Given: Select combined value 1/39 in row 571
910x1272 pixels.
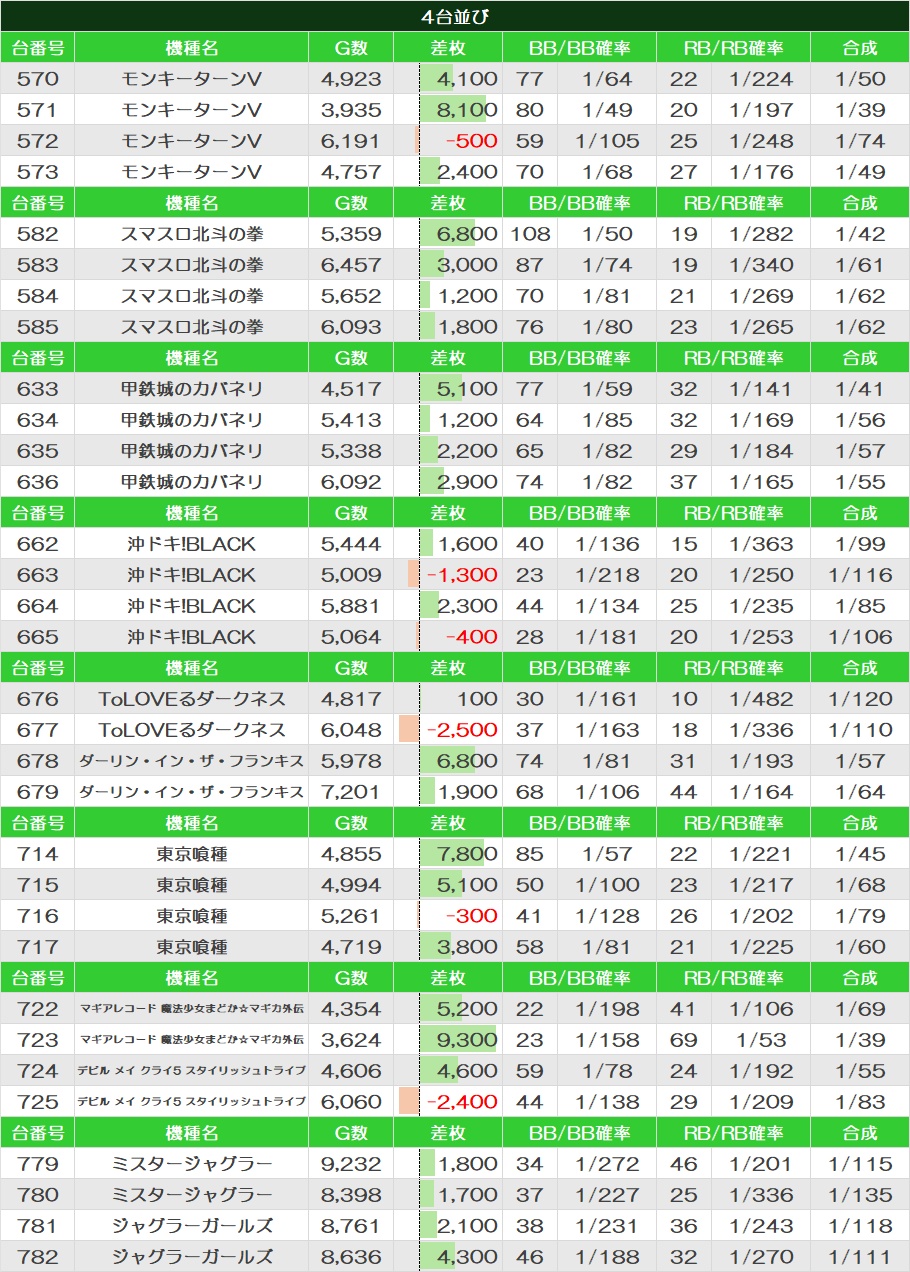Looking at the screenshot, I should tap(860, 110).
